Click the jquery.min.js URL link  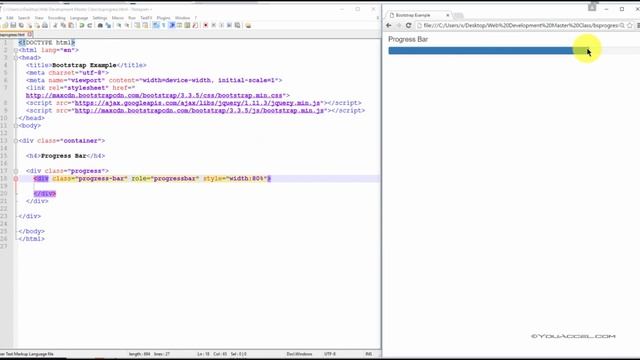click(x=198, y=103)
